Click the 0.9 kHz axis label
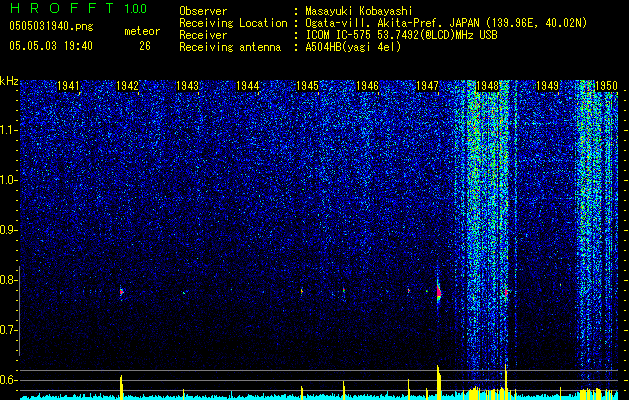629x400 pixels. click(9, 230)
